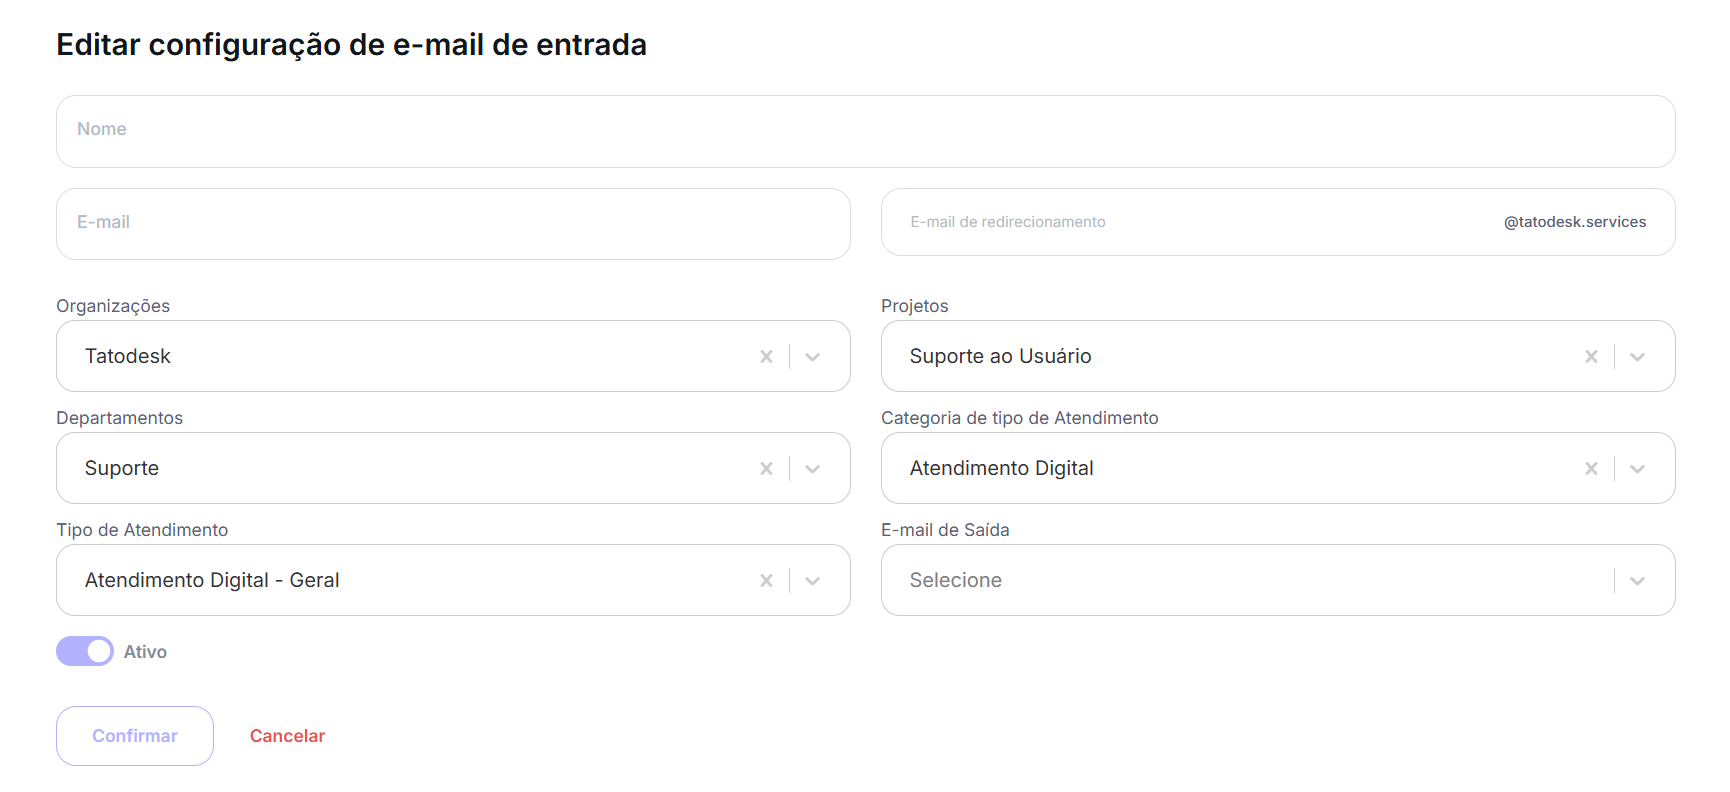
Task: Open the Tipo de Atendimento dropdown chevron
Action: coord(812,581)
